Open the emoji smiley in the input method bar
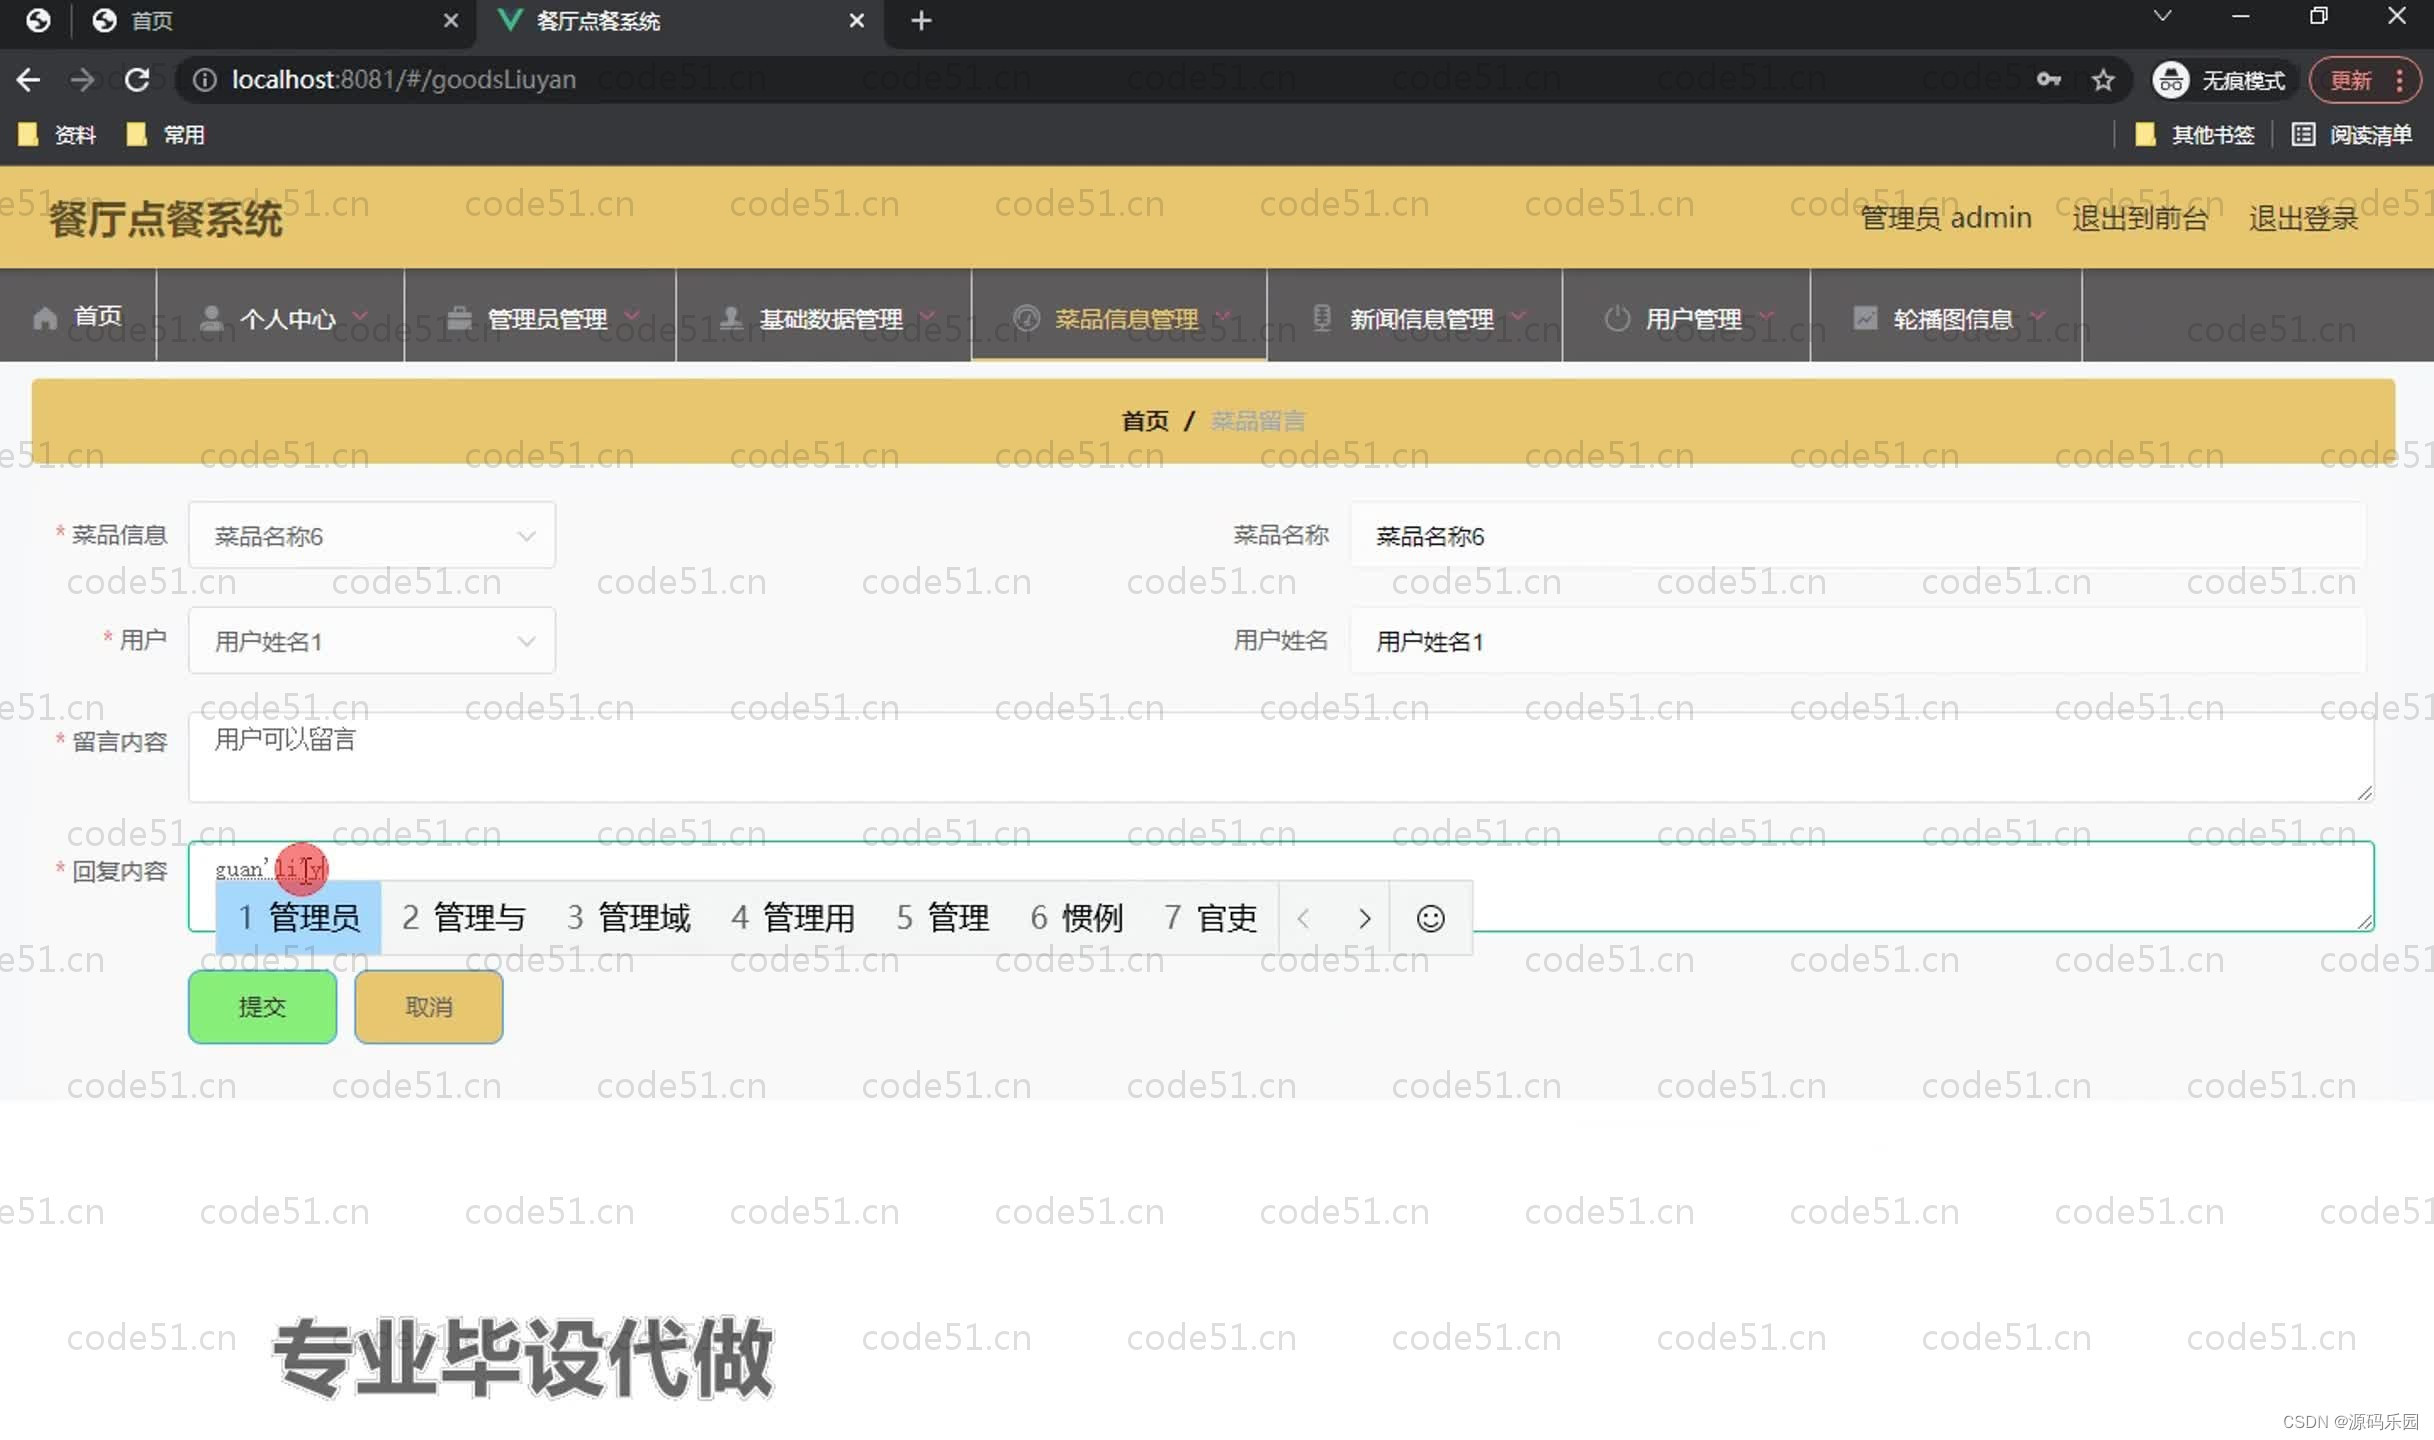 point(1430,918)
